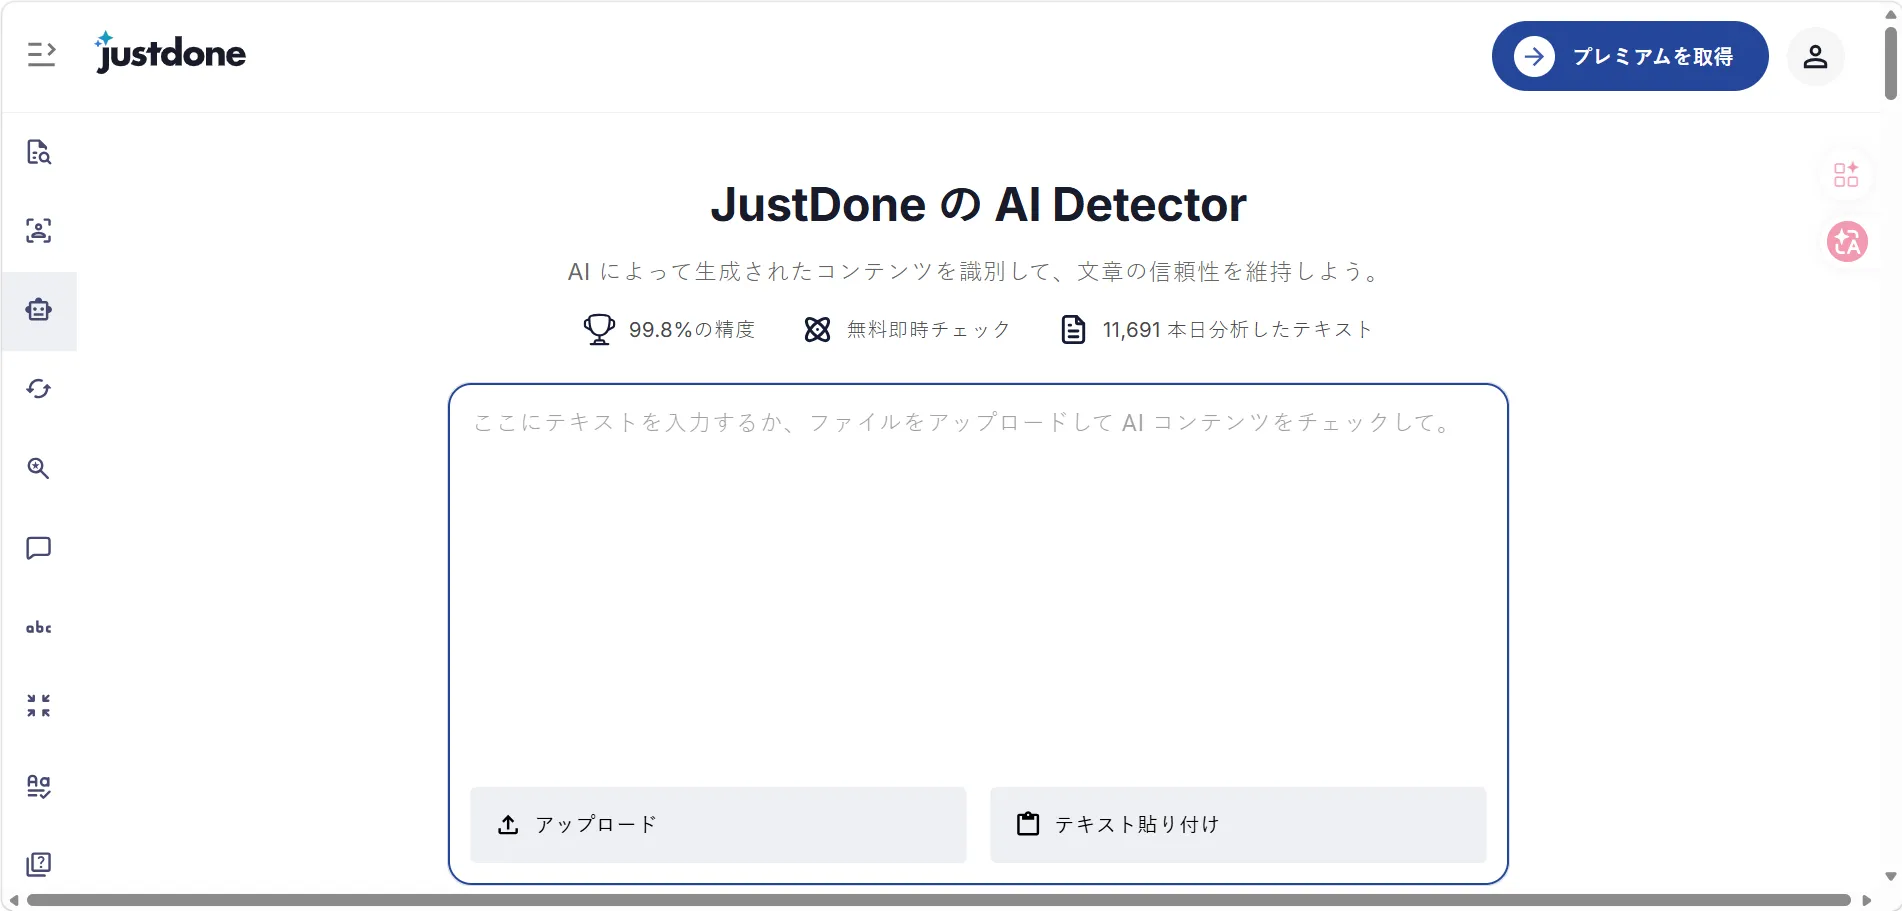Click the horizontal scrollbar at the bottom
The height and width of the screenshot is (911, 1902).
point(938,900)
